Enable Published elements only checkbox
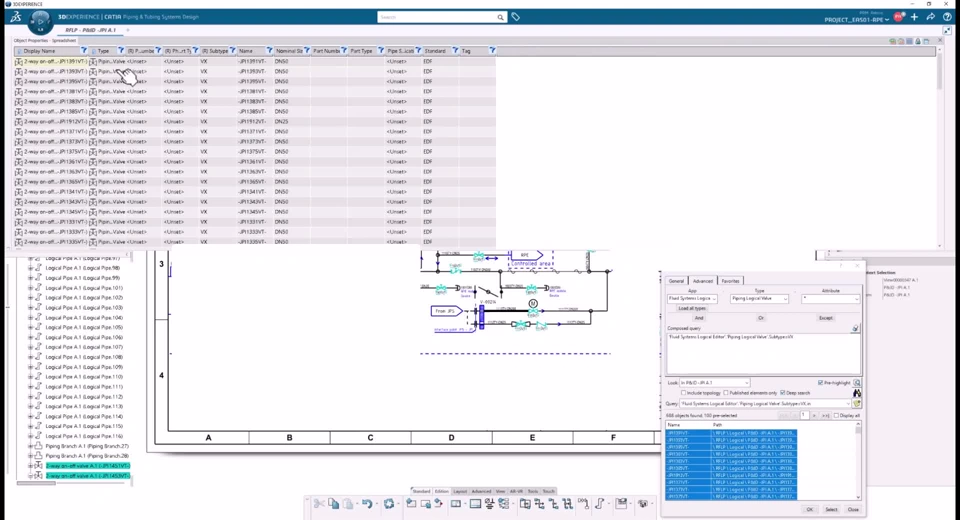960x520 pixels. click(x=726, y=393)
